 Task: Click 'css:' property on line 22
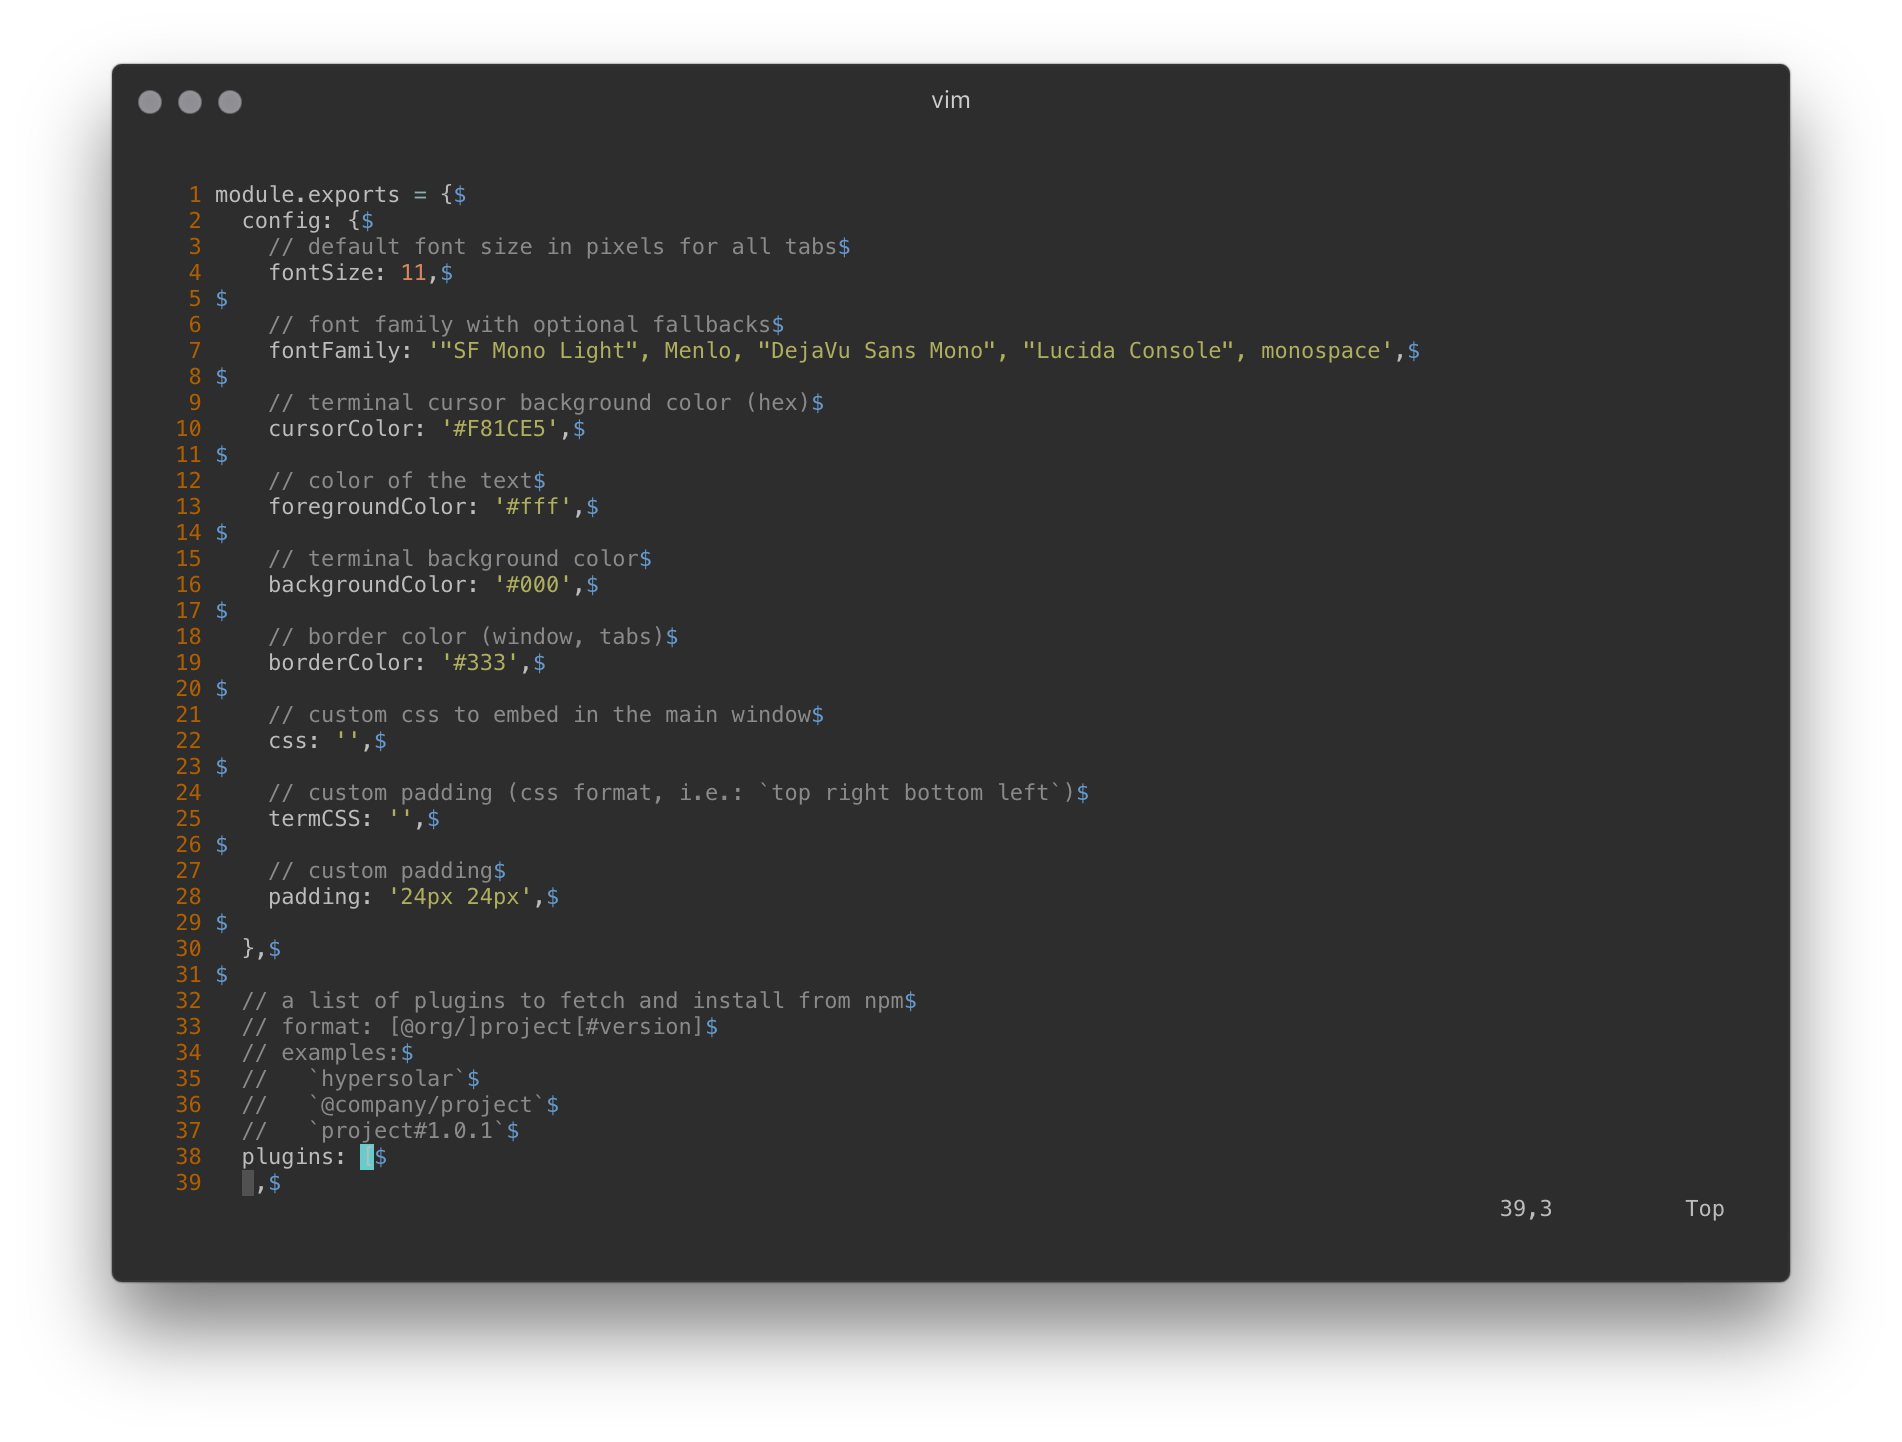tap(294, 741)
